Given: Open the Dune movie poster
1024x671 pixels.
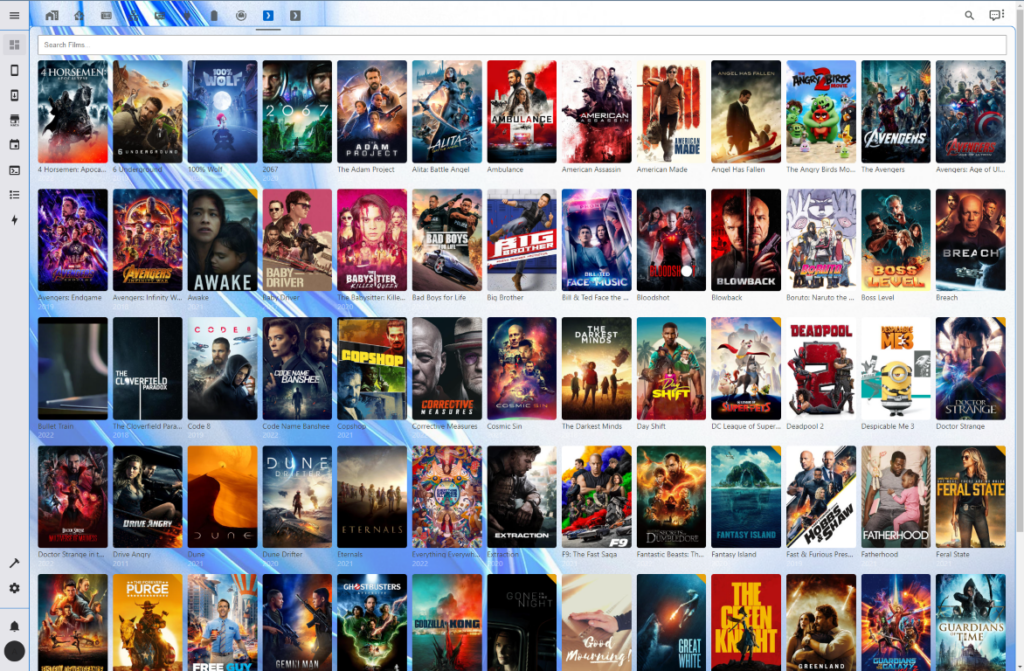Looking at the screenshot, I should [x=222, y=497].
